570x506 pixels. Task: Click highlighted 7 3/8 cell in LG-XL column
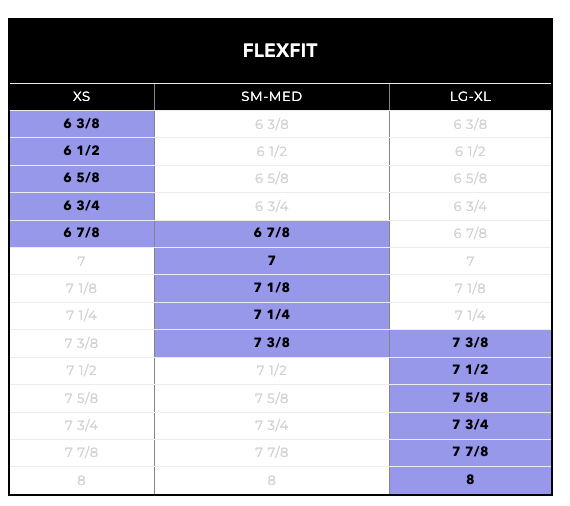(x=470, y=343)
